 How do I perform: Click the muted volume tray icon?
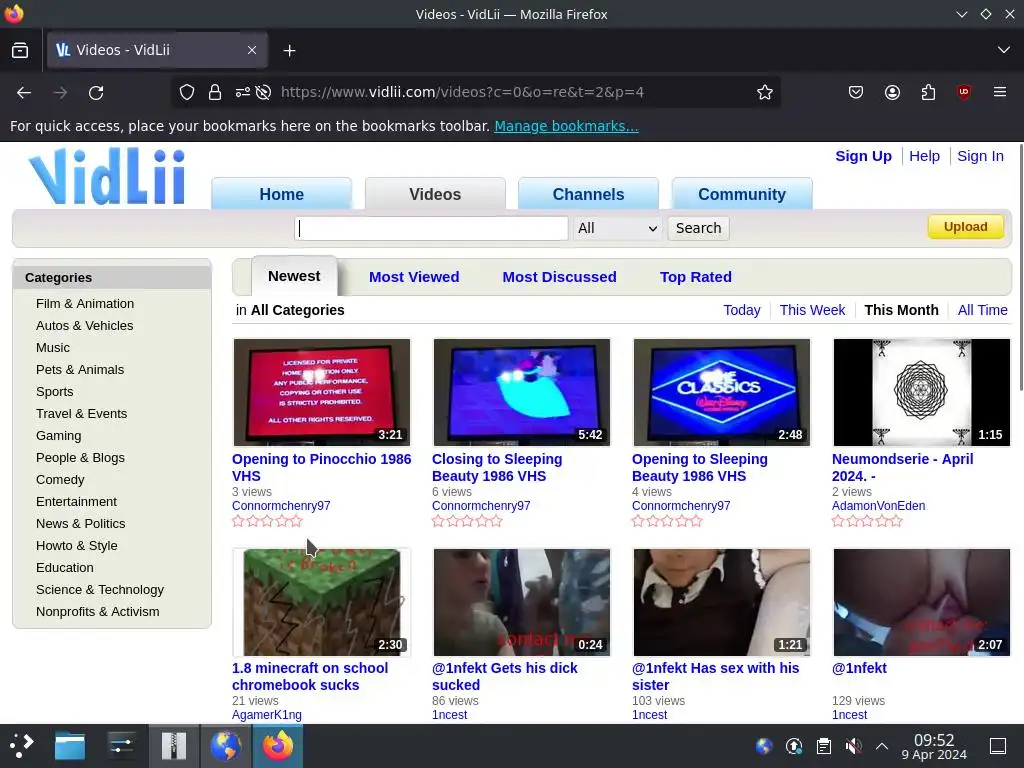(853, 746)
